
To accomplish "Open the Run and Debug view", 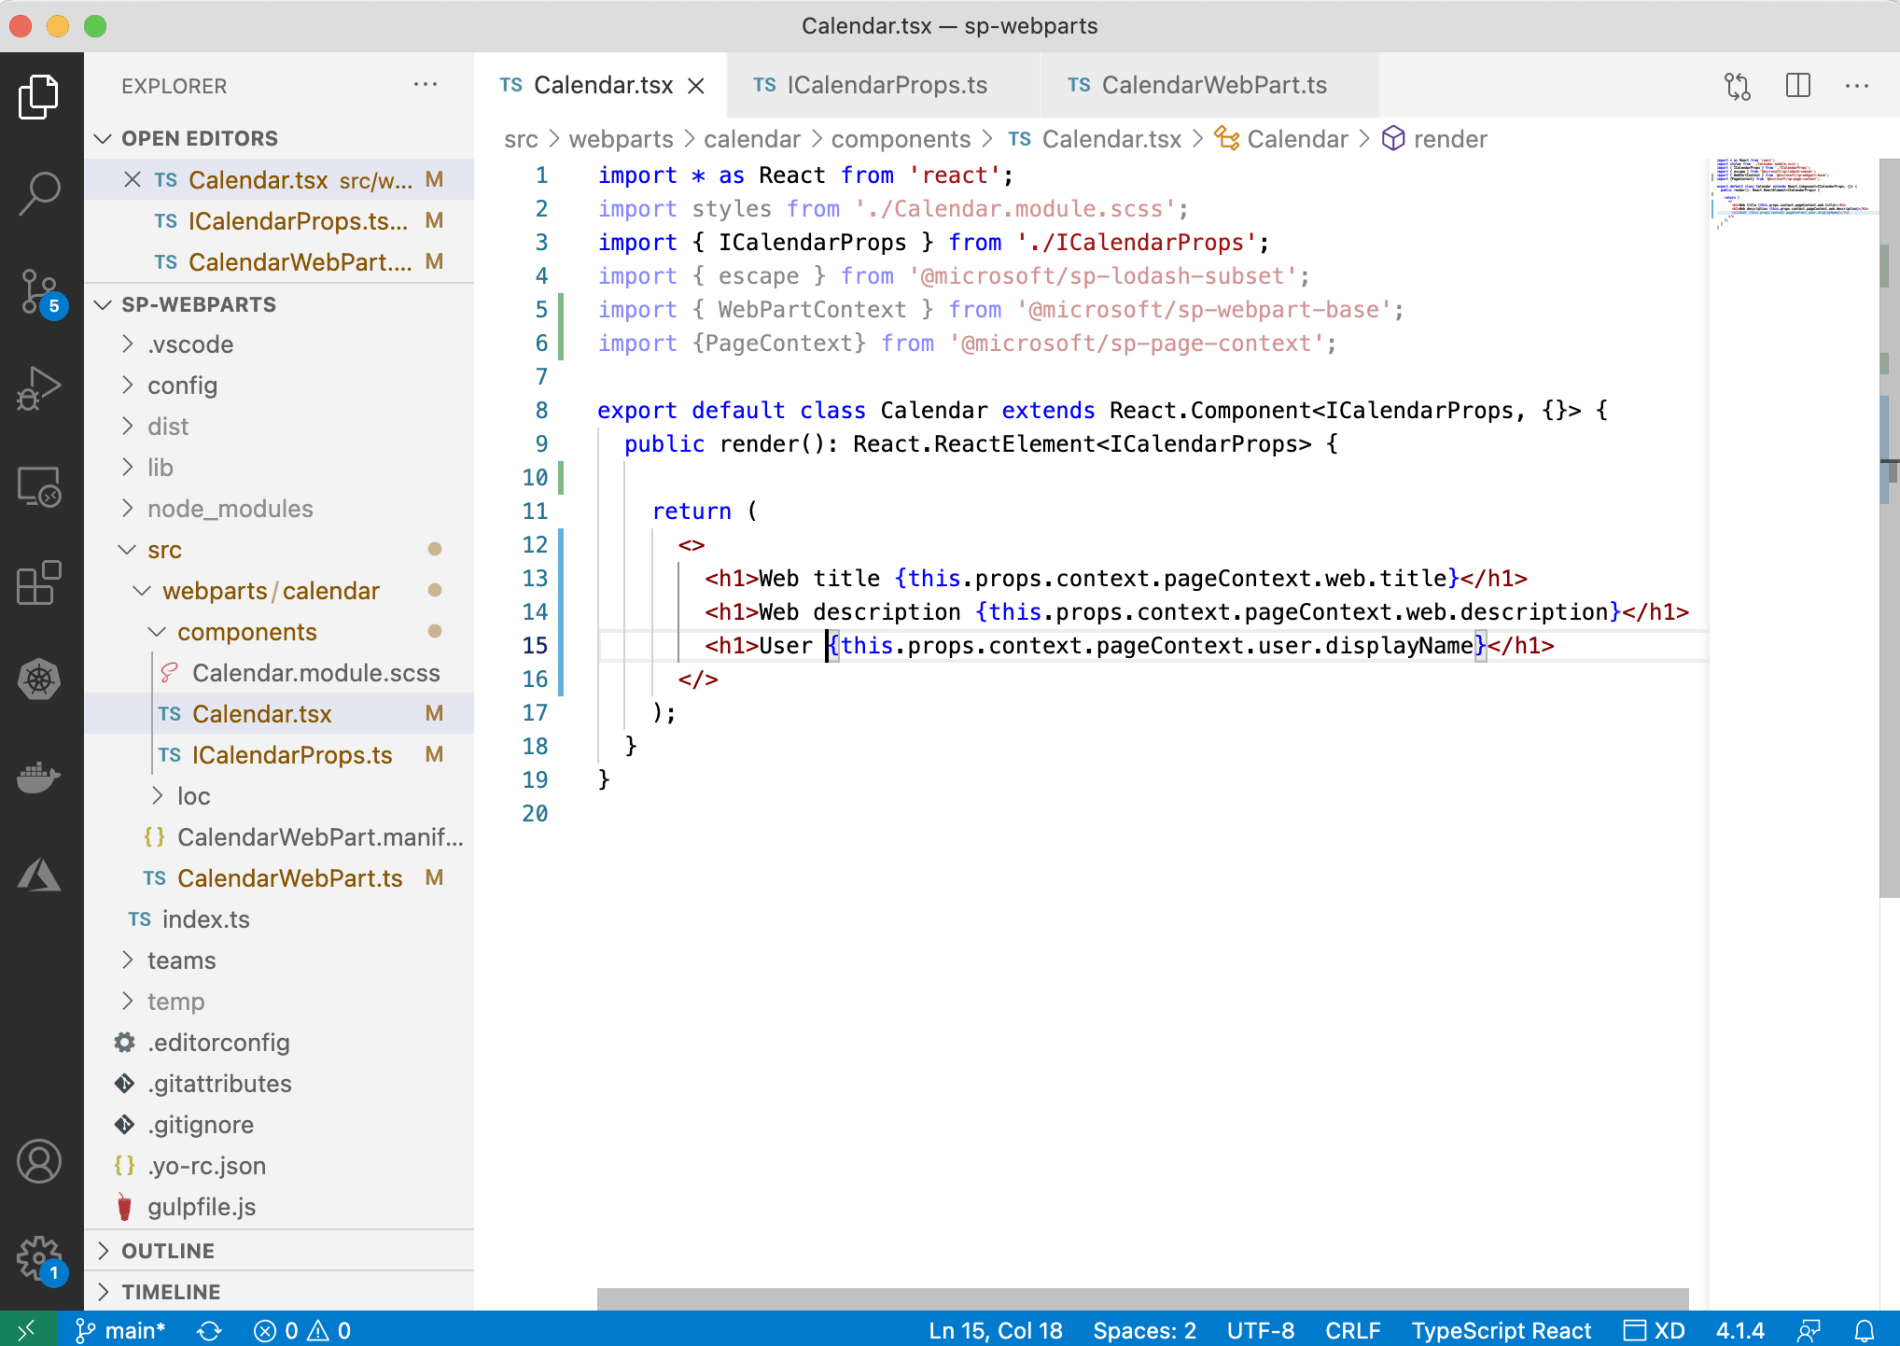I will point(40,389).
